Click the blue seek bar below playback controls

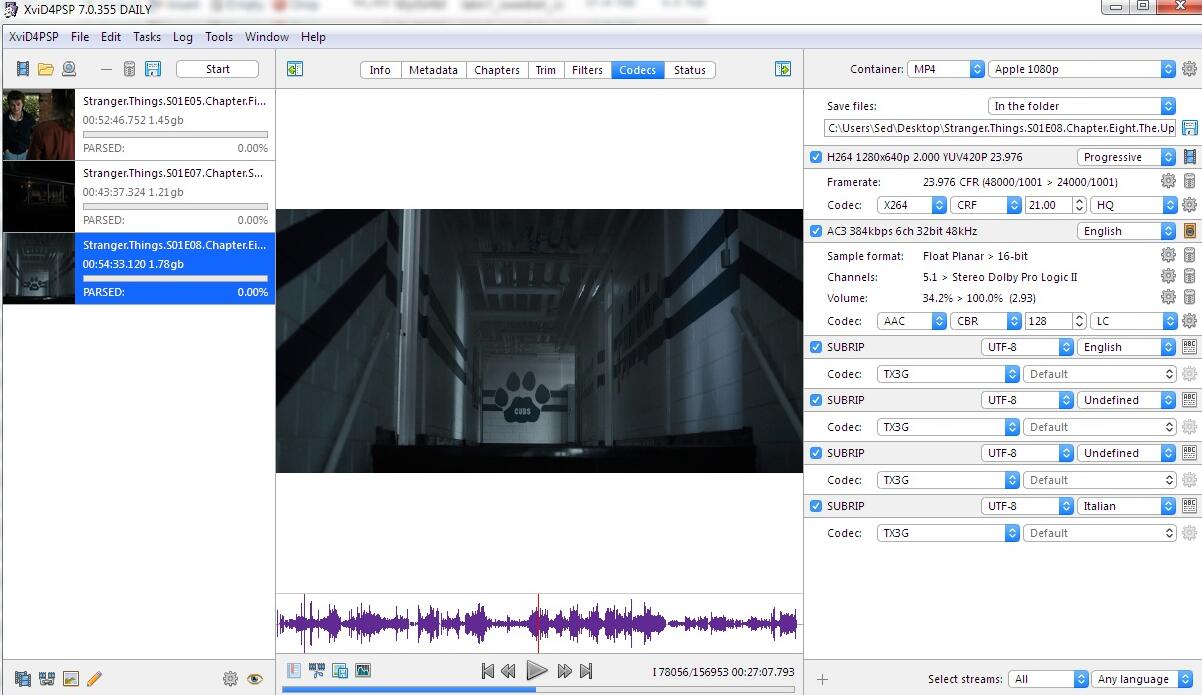click(x=538, y=689)
